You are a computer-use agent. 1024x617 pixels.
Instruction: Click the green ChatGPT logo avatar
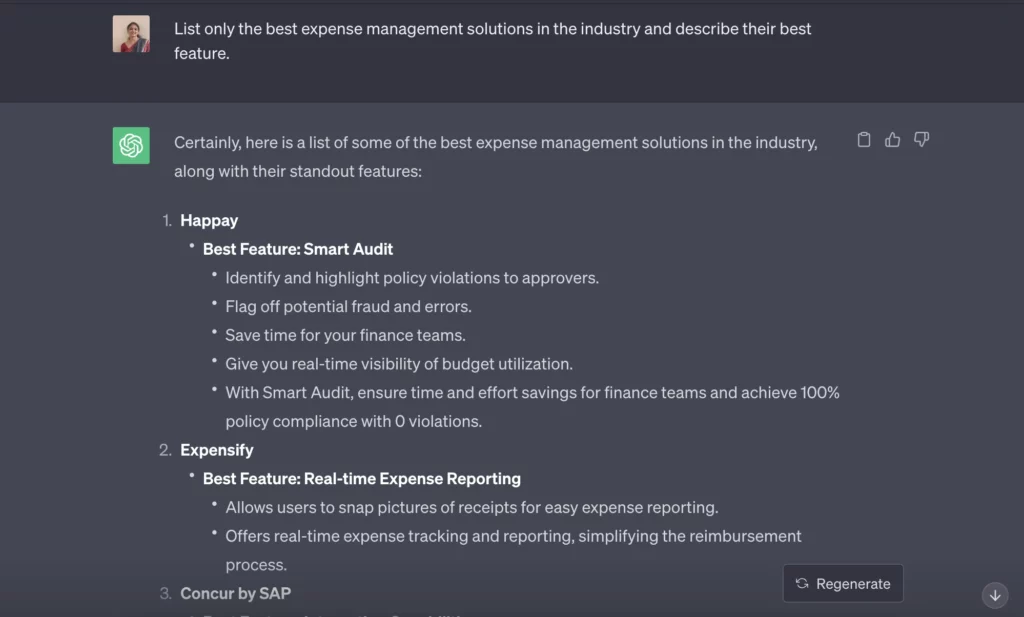tap(131, 146)
